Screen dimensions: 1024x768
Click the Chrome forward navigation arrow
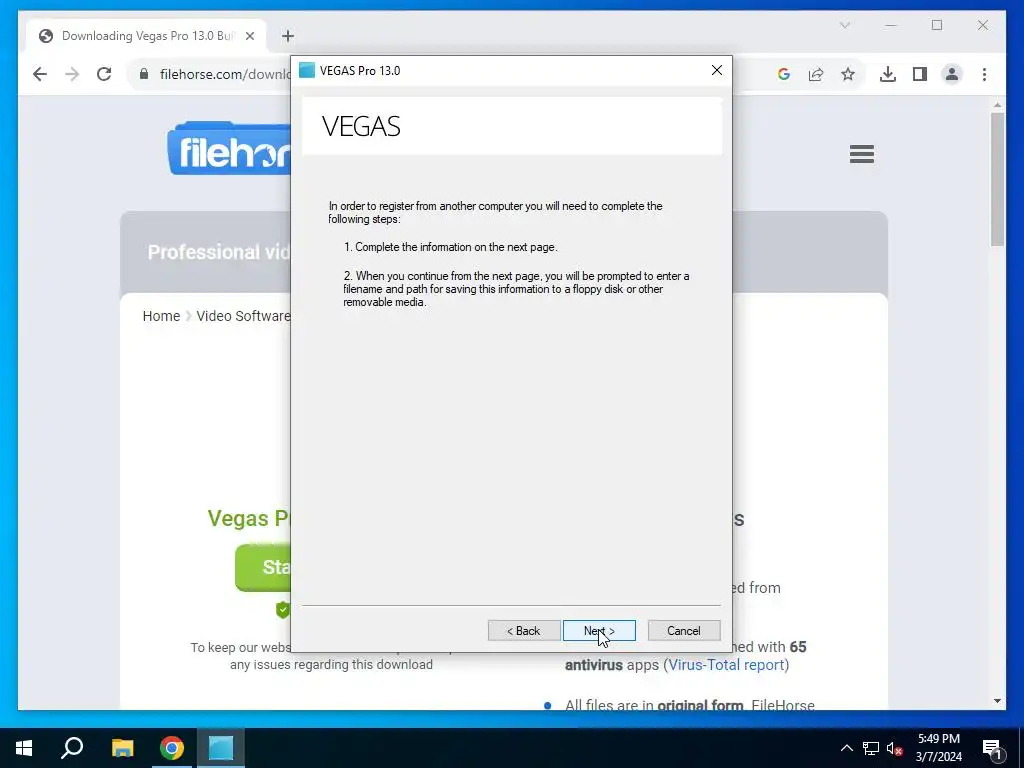[72, 74]
